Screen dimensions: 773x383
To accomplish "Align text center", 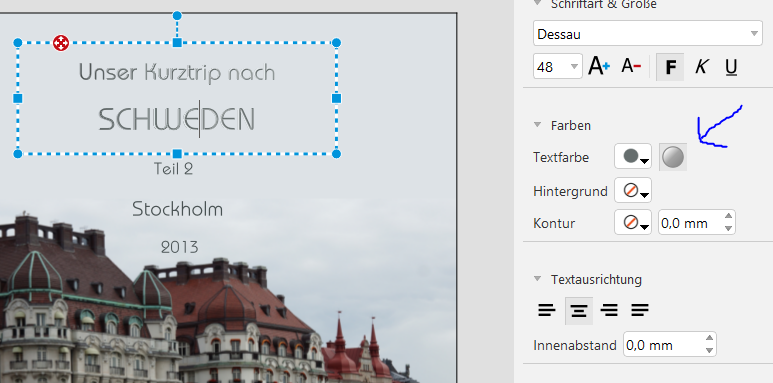I will [579, 311].
